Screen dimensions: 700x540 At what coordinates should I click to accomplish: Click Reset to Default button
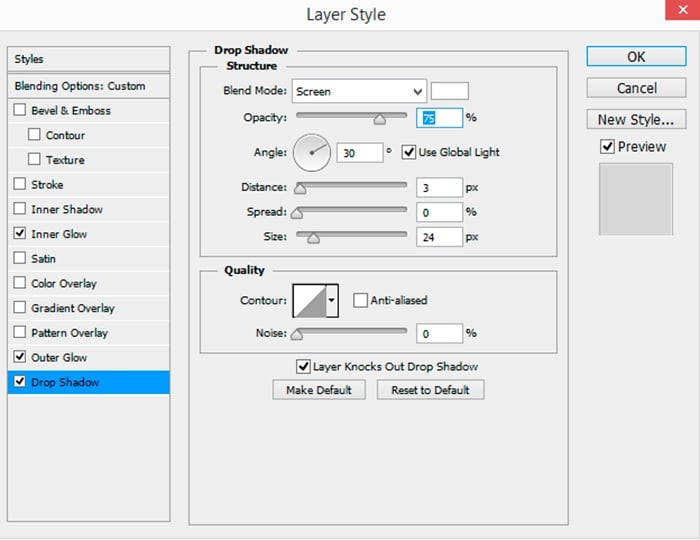point(430,390)
